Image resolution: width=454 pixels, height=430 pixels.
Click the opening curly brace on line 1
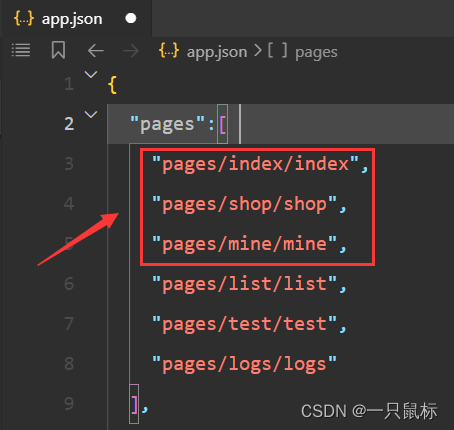(x=113, y=85)
